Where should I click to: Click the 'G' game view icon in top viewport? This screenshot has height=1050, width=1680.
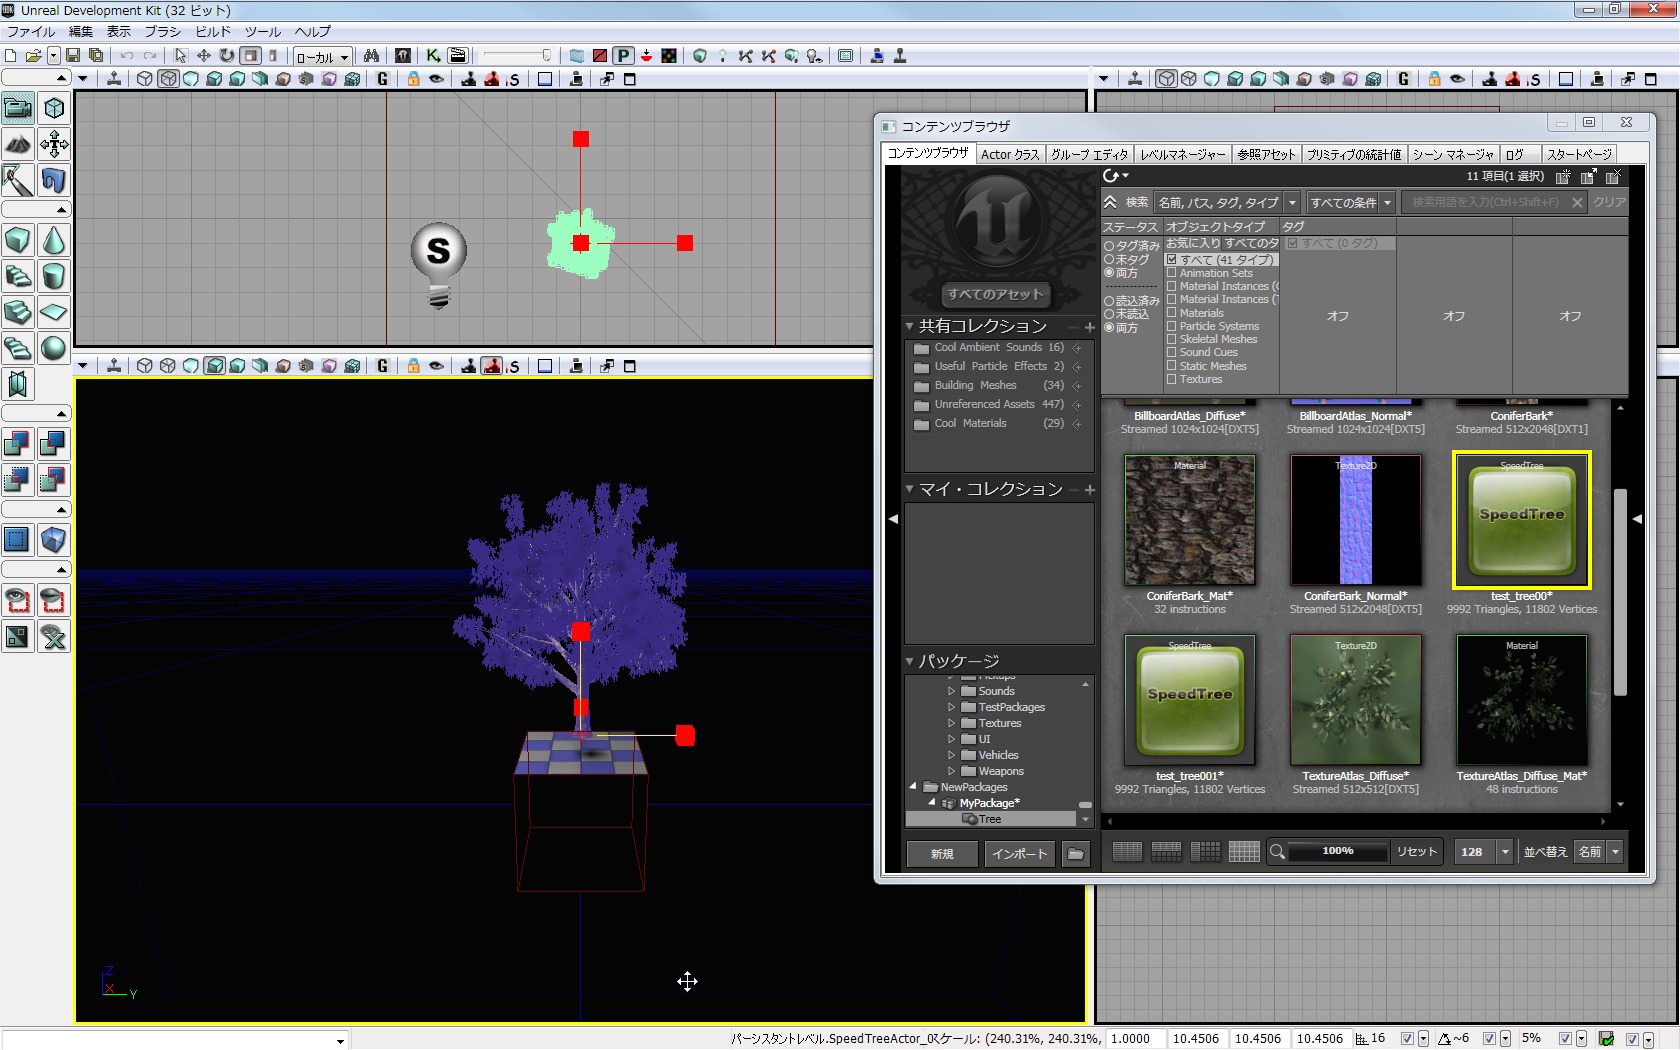point(382,79)
